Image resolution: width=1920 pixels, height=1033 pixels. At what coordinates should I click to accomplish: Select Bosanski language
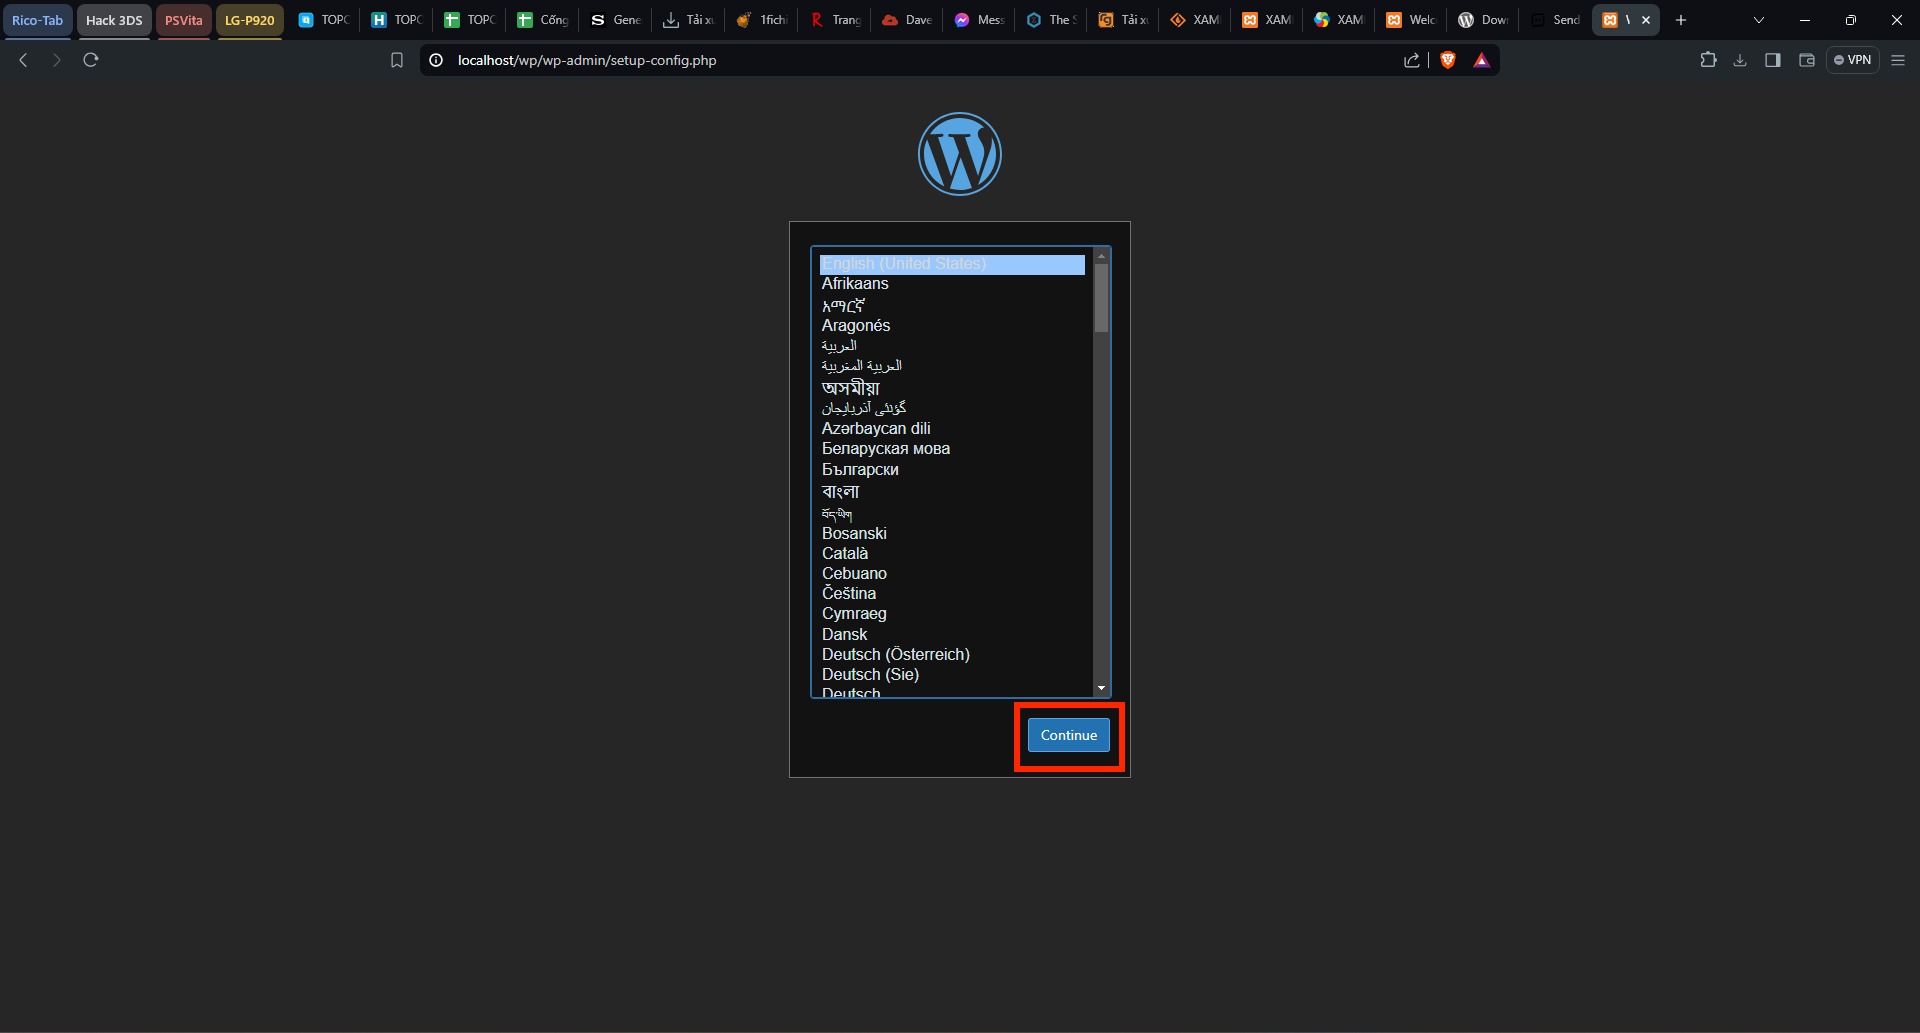[x=952, y=533]
